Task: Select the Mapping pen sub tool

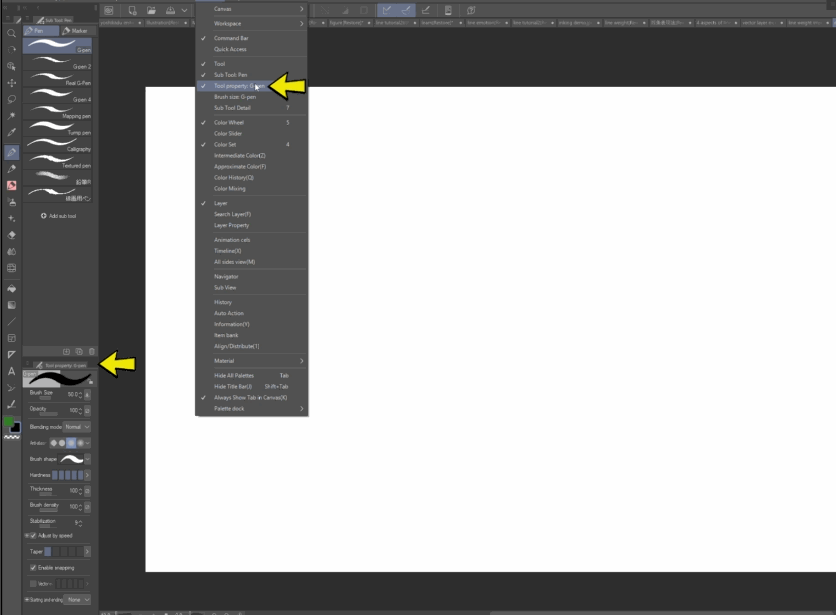Action: pos(58,112)
